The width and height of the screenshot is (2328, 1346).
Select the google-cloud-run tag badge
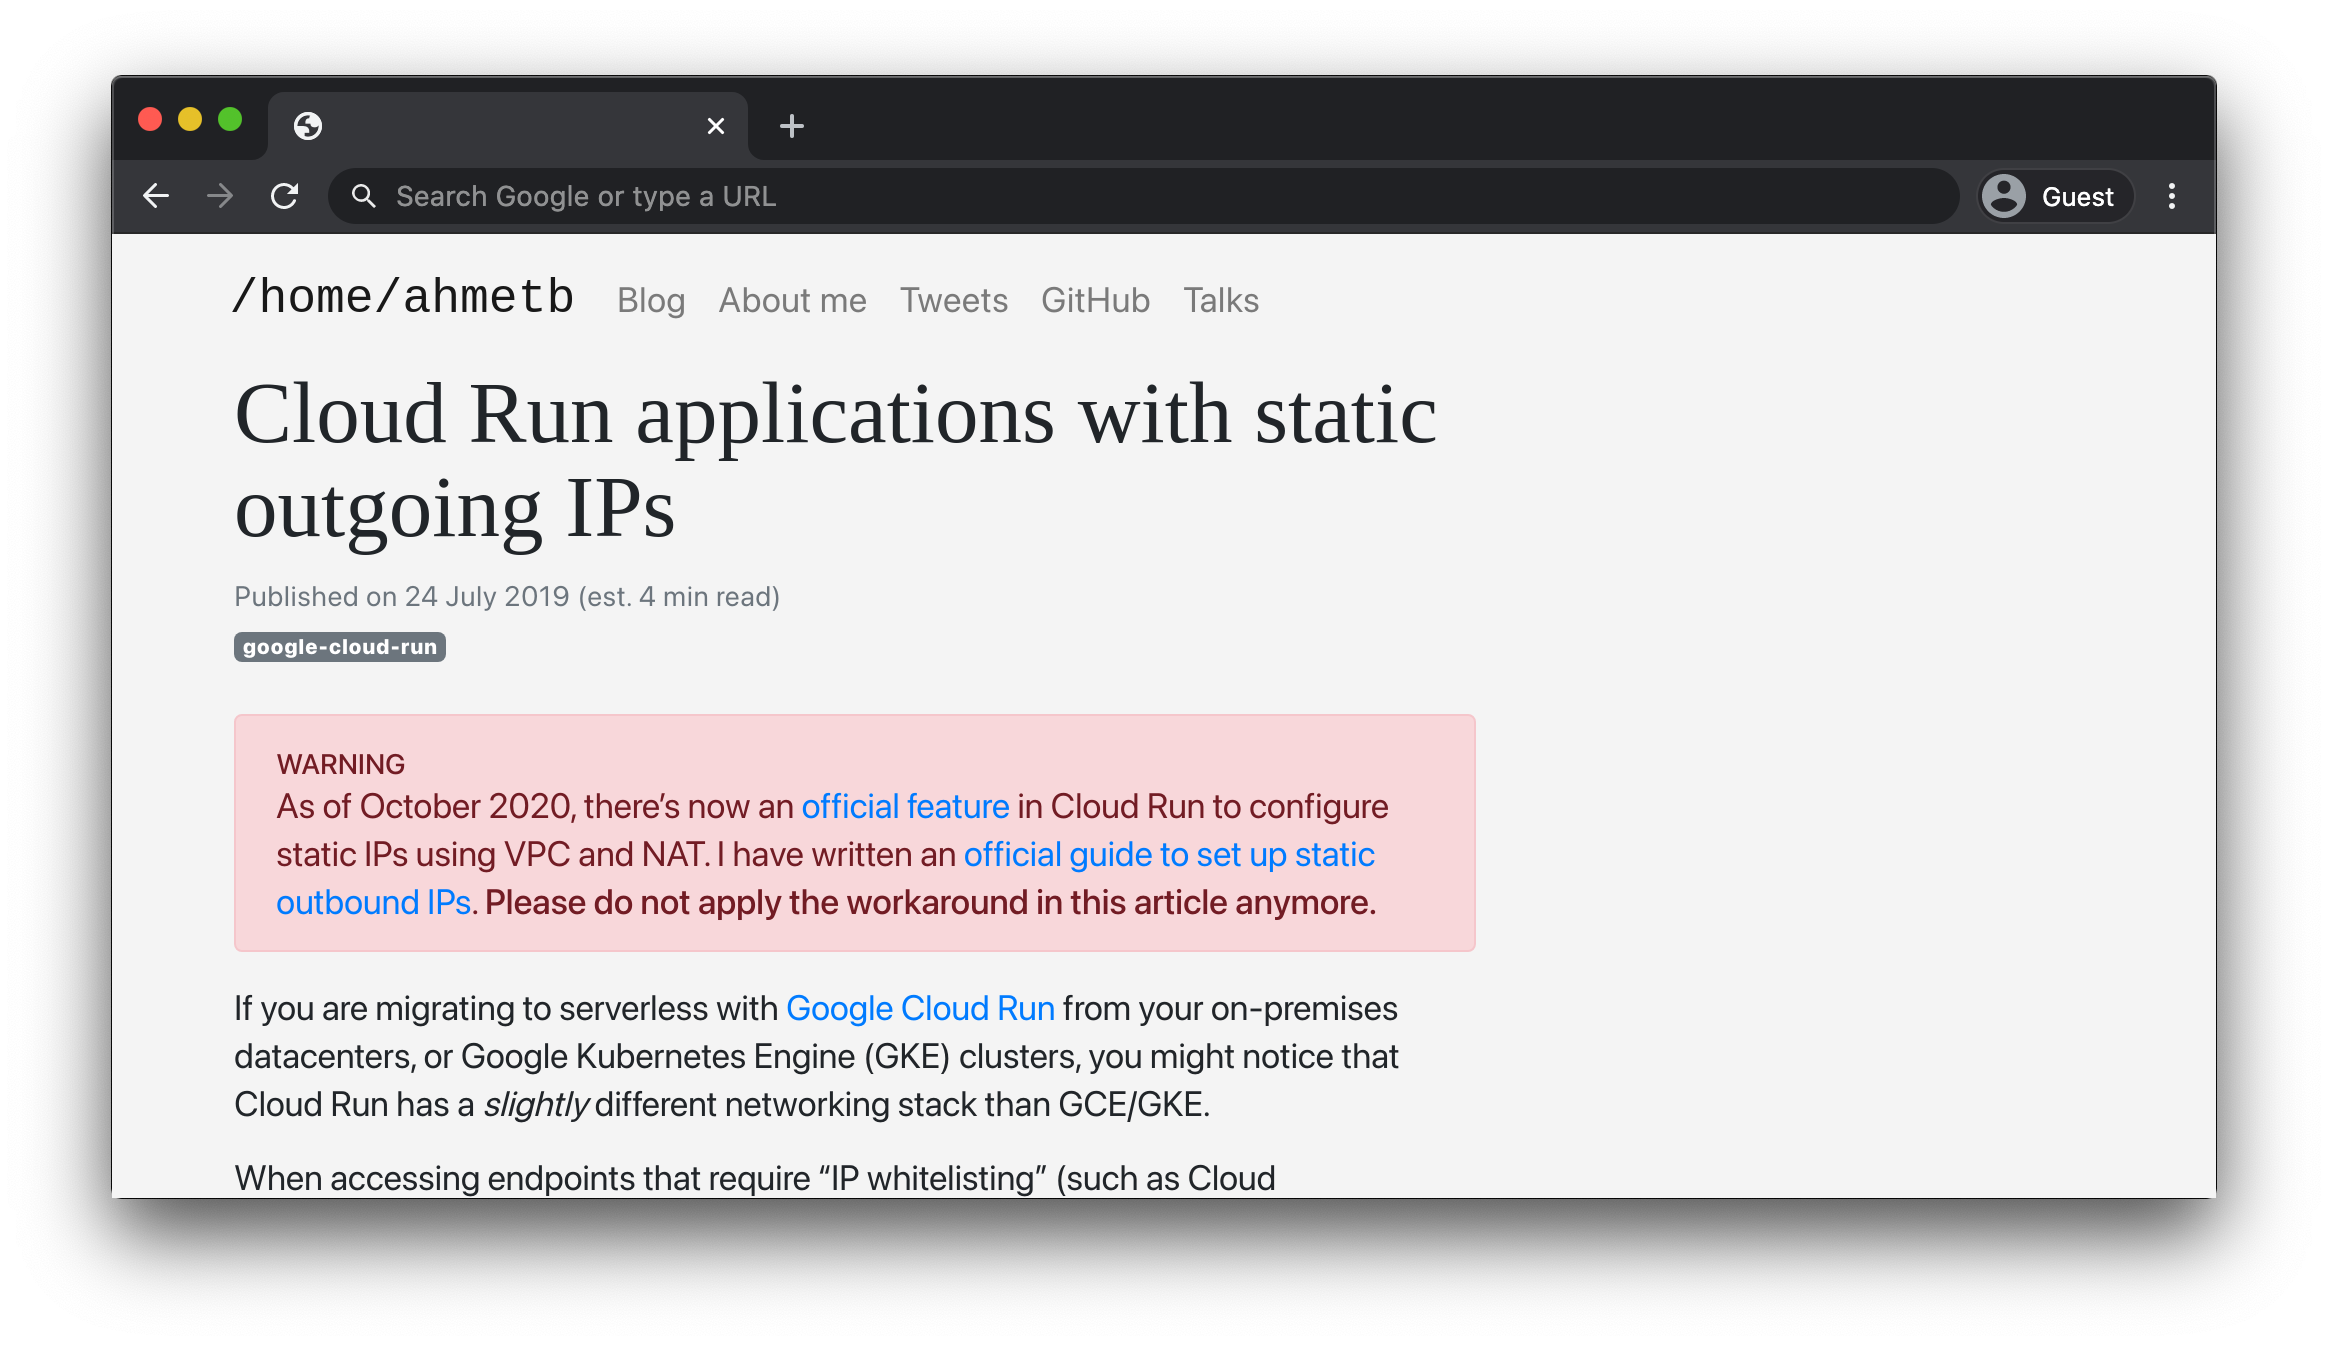click(x=340, y=647)
